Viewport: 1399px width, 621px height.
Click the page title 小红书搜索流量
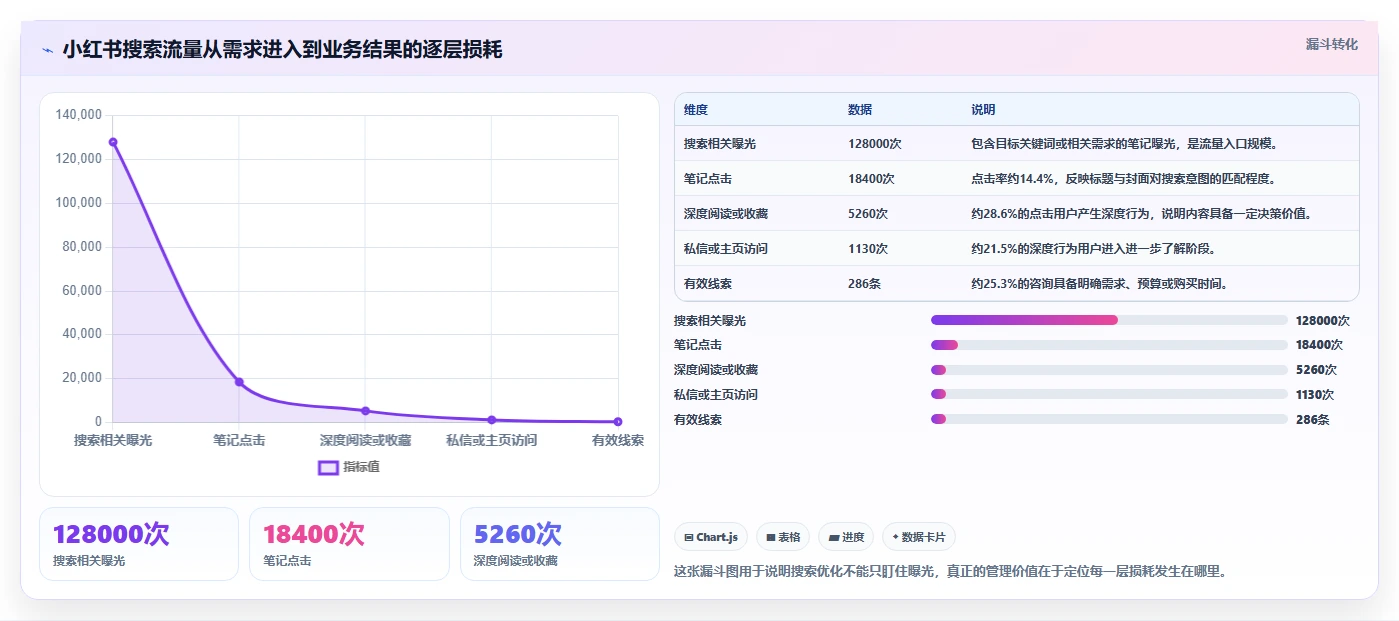(x=282, y=50)
